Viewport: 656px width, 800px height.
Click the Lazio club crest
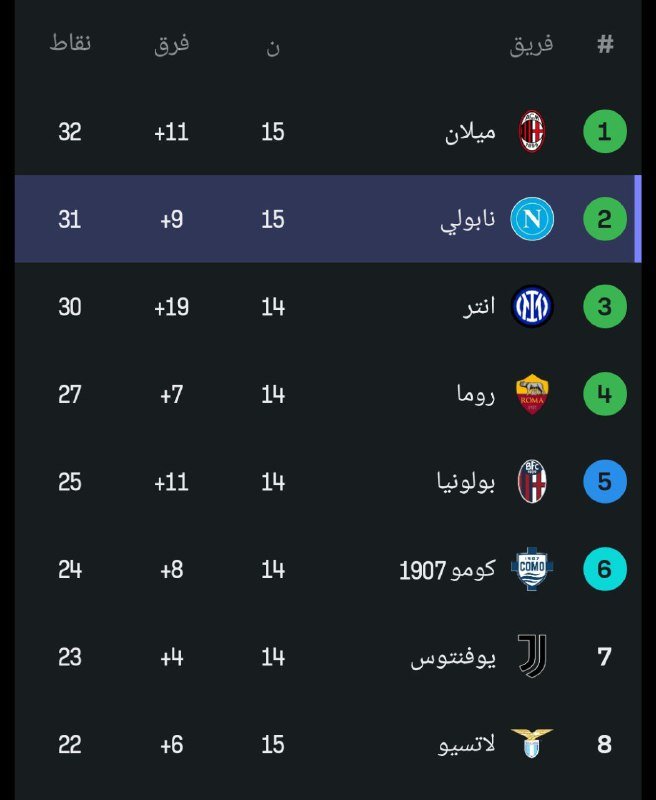click(x=532, y=744)
